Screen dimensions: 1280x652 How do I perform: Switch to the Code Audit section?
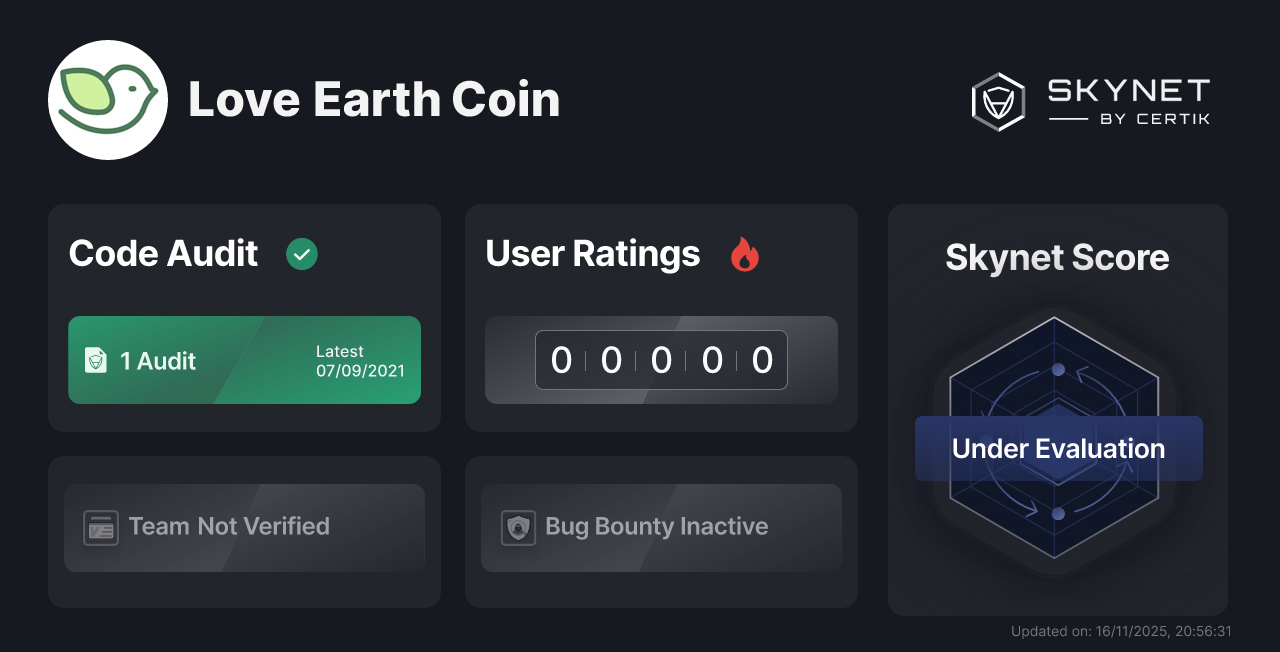(x=163, y=254)
